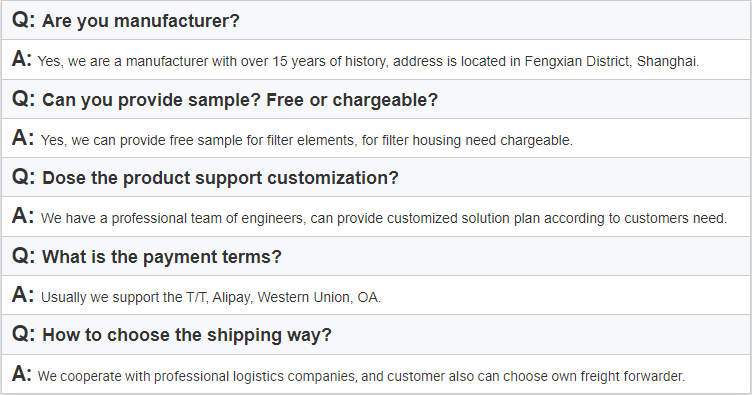Click the A: label beside logistics companies answer
Image resolution: width=752 pixels, height=395 pixels.
tap(22, 374)
